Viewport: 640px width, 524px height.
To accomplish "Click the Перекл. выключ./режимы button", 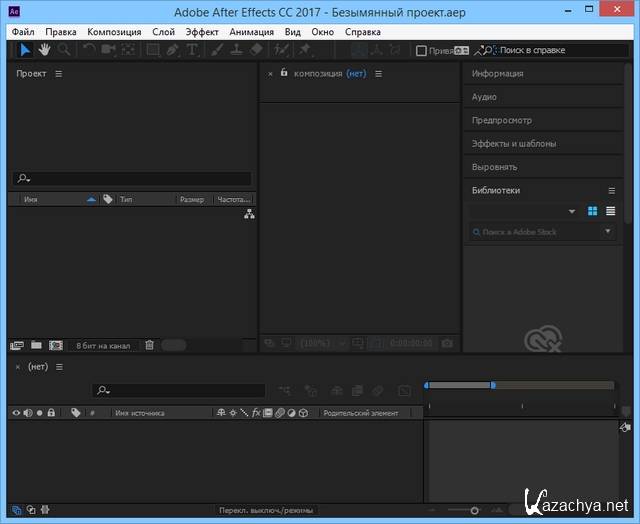I will [x=267, y=510].
